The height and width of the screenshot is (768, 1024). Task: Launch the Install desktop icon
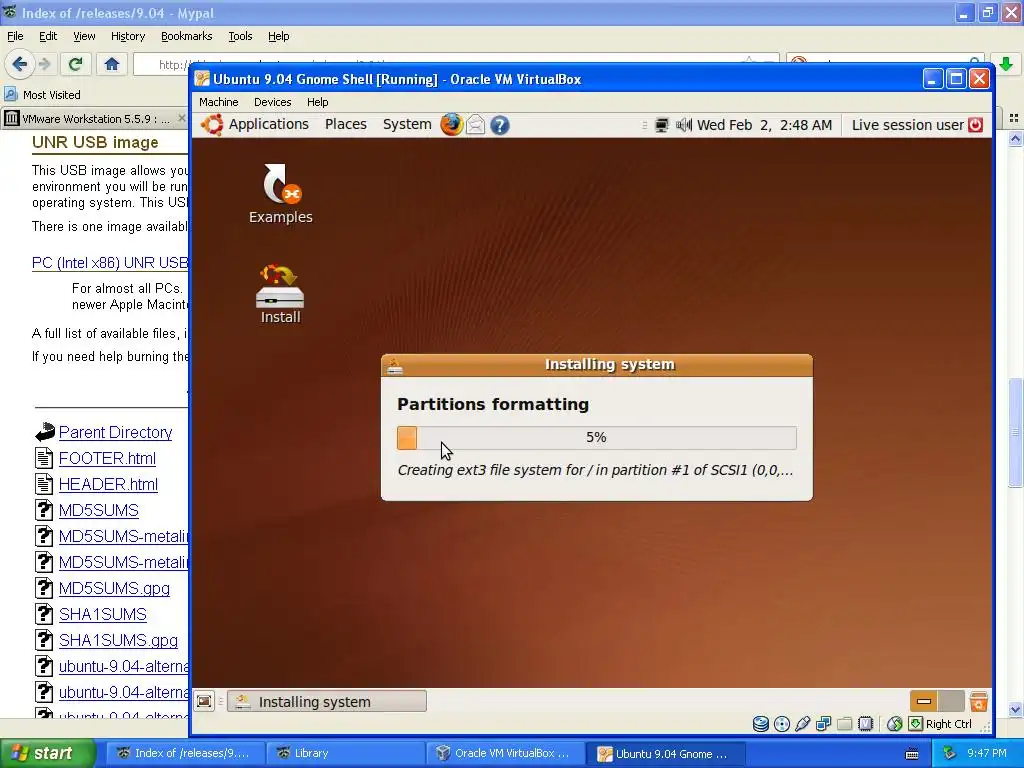[x=280, y=294]
